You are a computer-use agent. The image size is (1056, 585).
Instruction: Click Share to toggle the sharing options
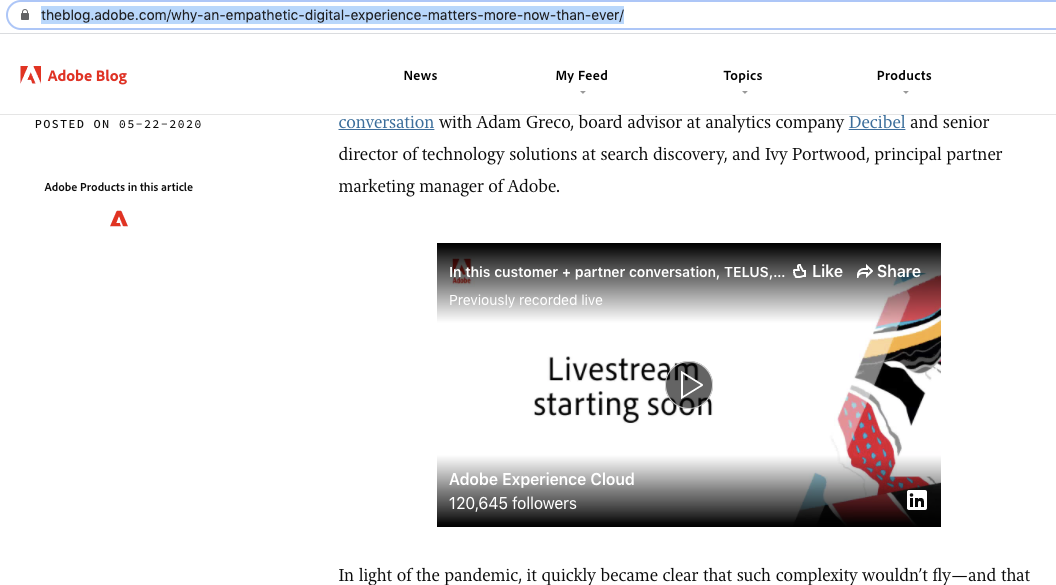coord(888,271)
